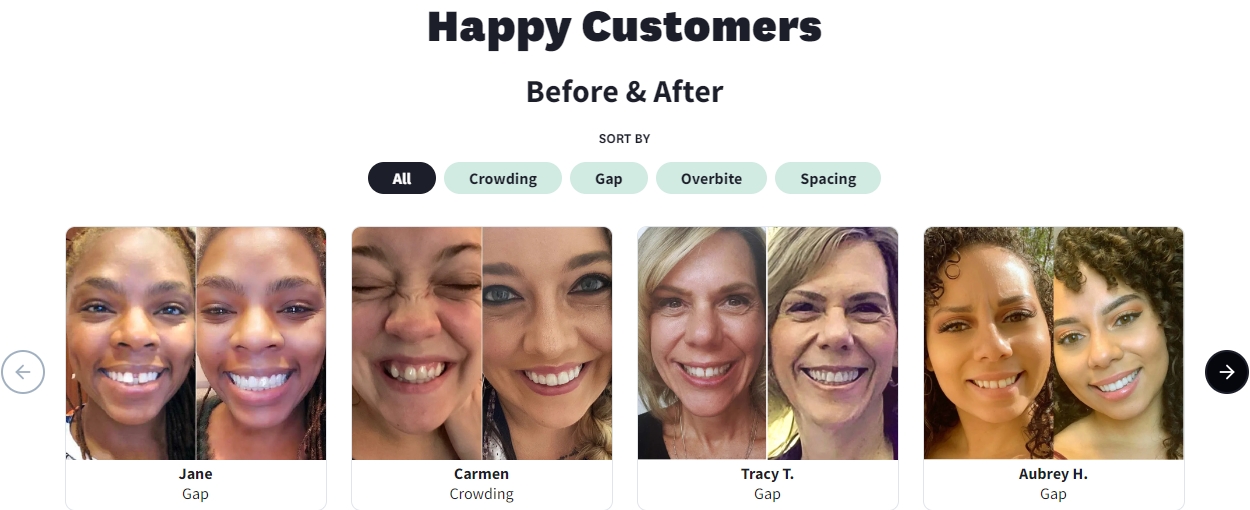View Aubrey H.'s before photo
Screen dimensions: 1250x510
point(988,343)
